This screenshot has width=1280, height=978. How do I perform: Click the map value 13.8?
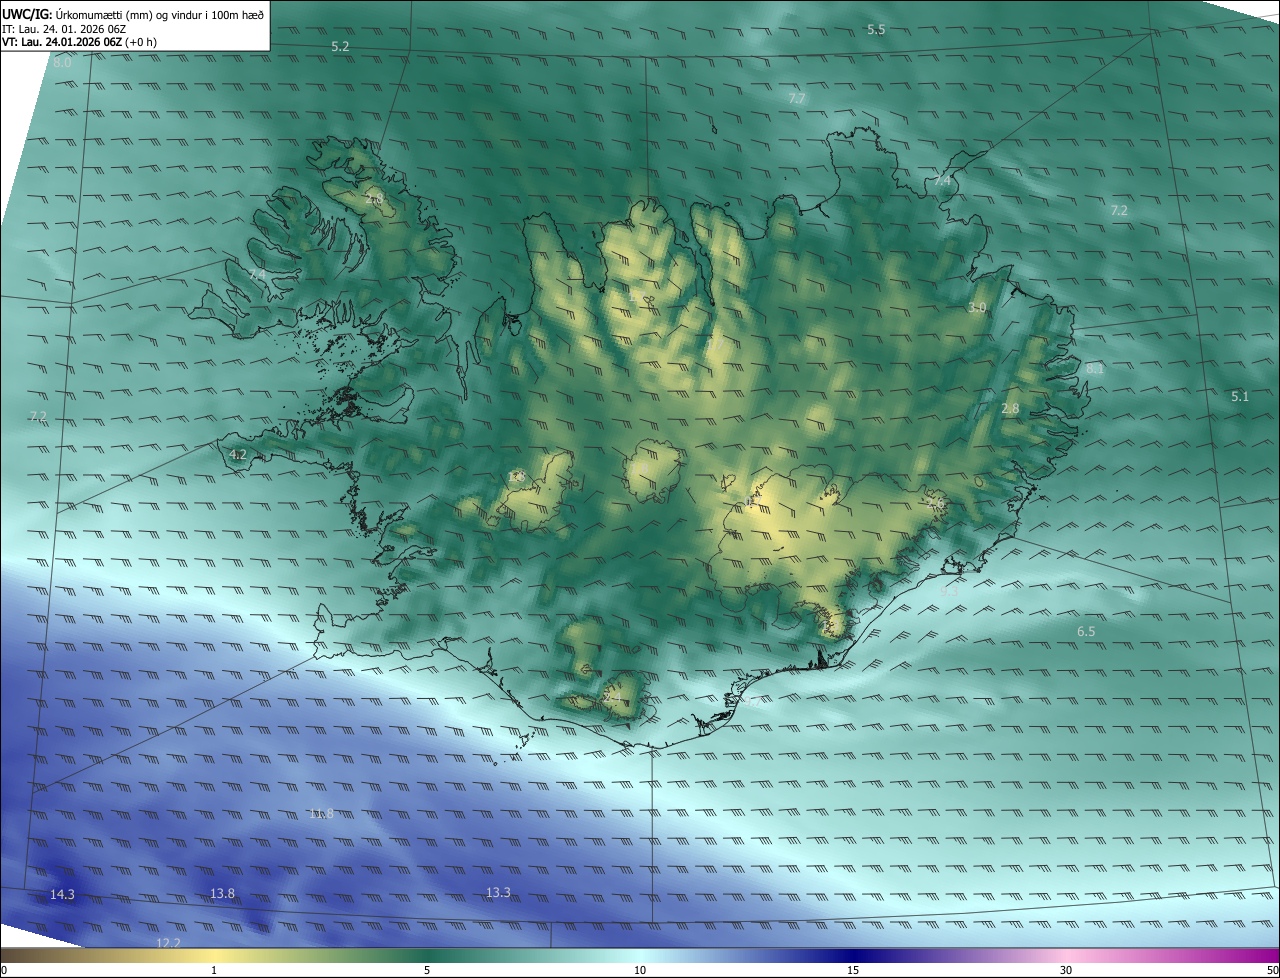222,894
